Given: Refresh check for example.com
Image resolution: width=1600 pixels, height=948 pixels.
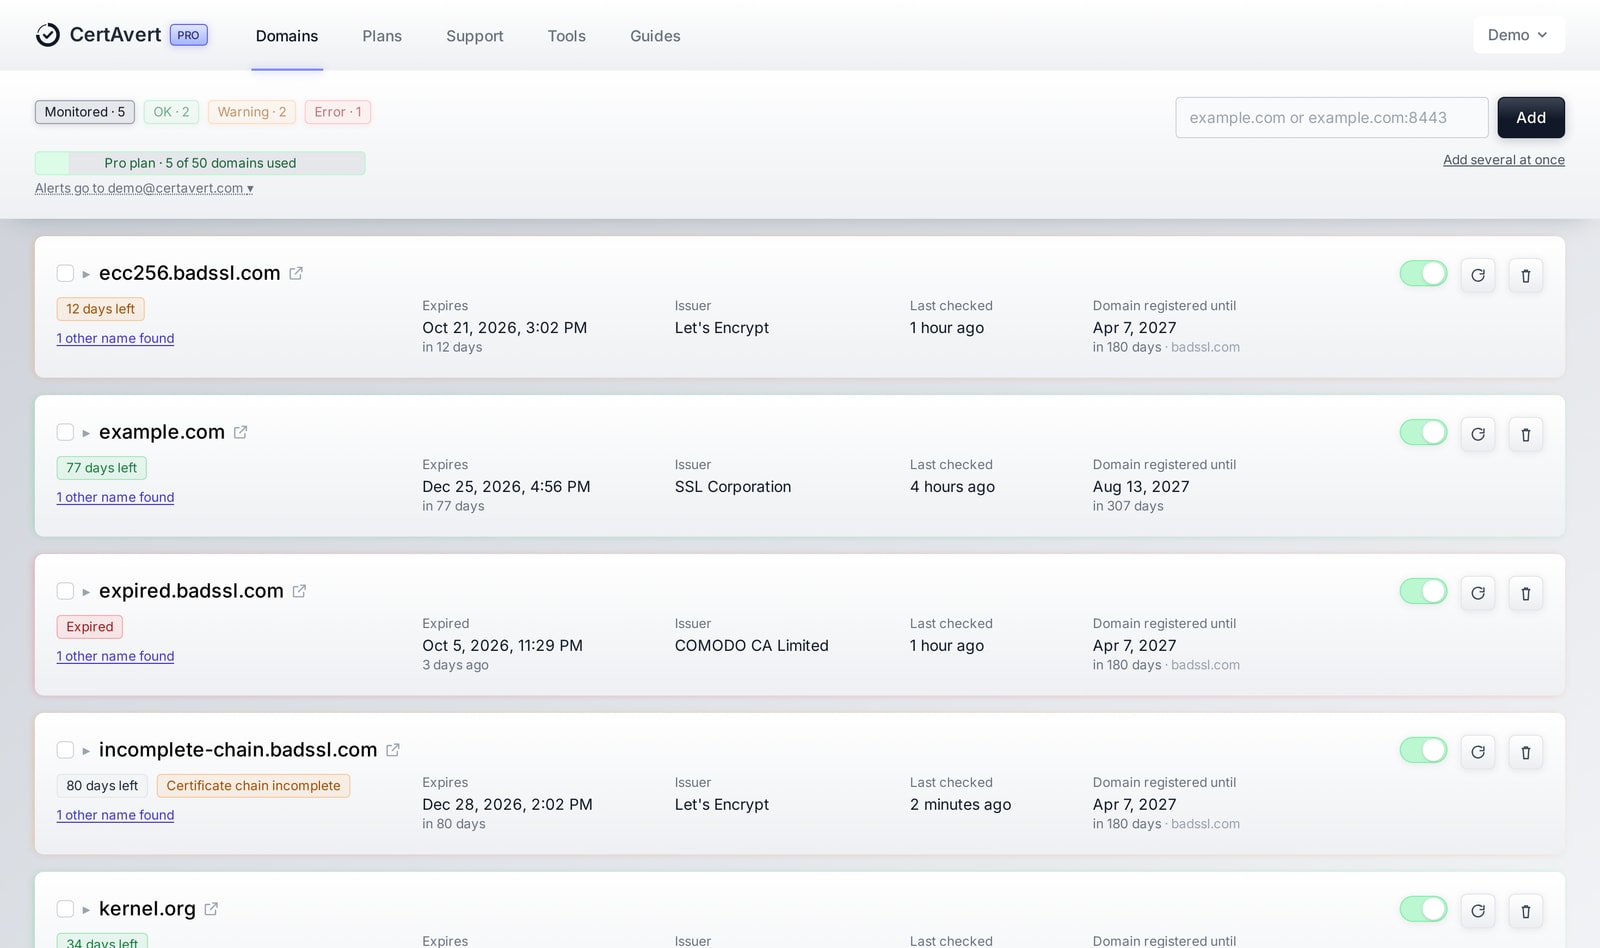Looking at the screenshot, I should point(1478,434).
